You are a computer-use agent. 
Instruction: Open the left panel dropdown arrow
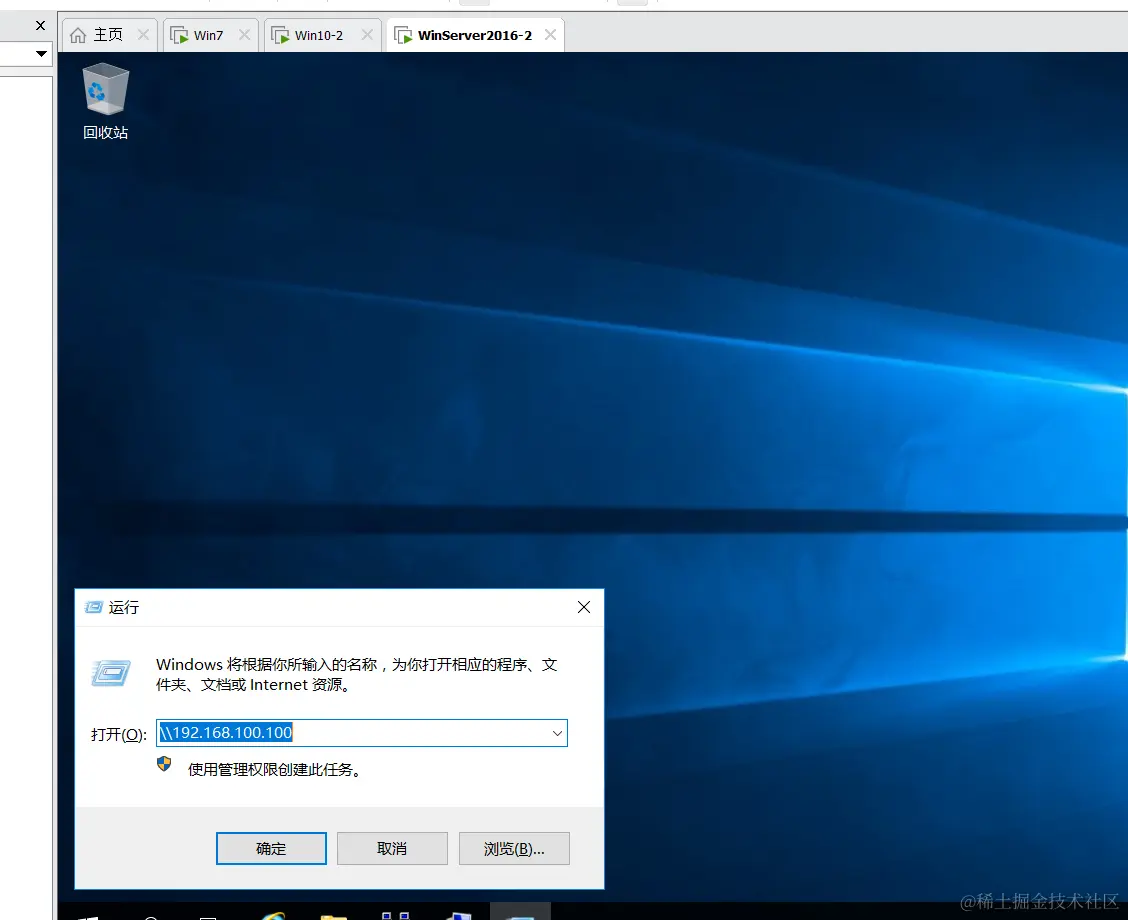(41, 53)
